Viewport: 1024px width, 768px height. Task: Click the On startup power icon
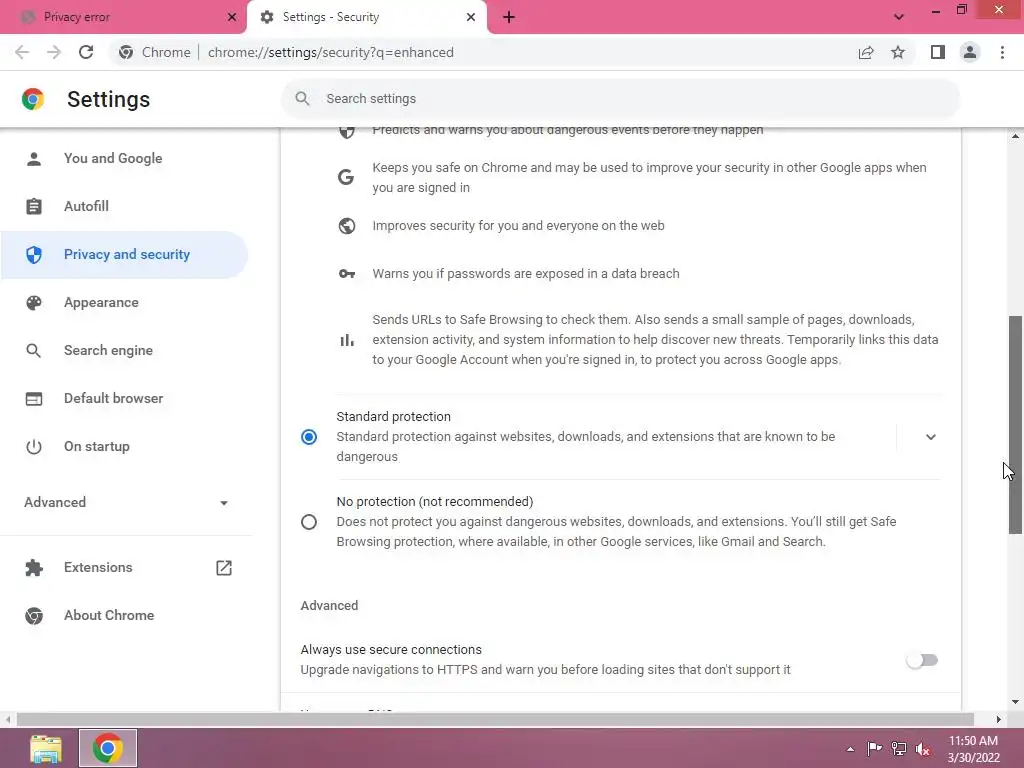click(34, 447)
